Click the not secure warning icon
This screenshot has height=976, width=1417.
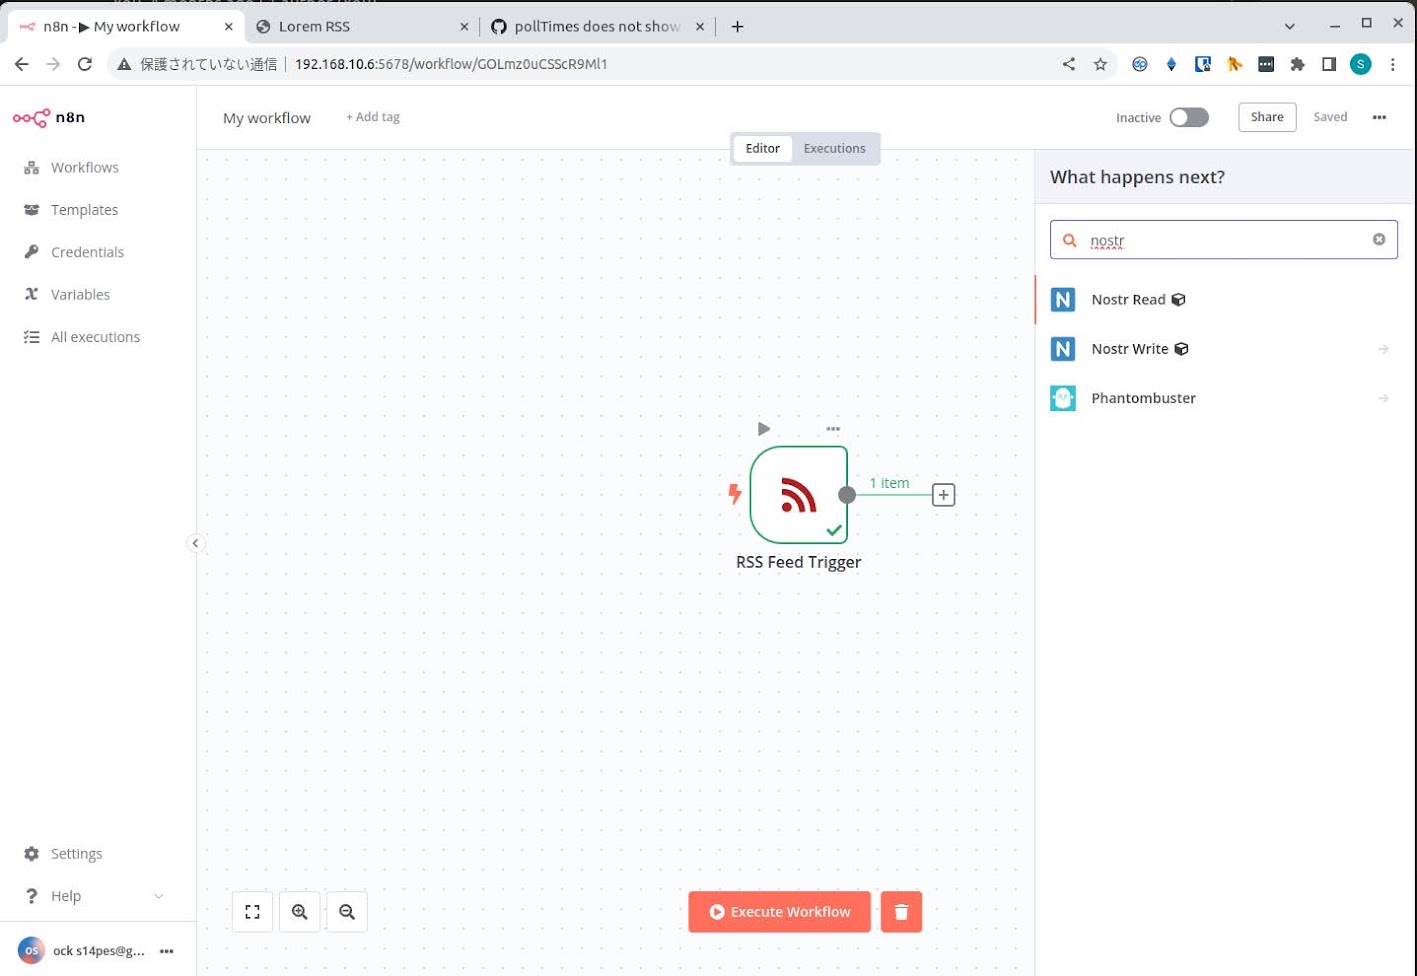point(124,64)
